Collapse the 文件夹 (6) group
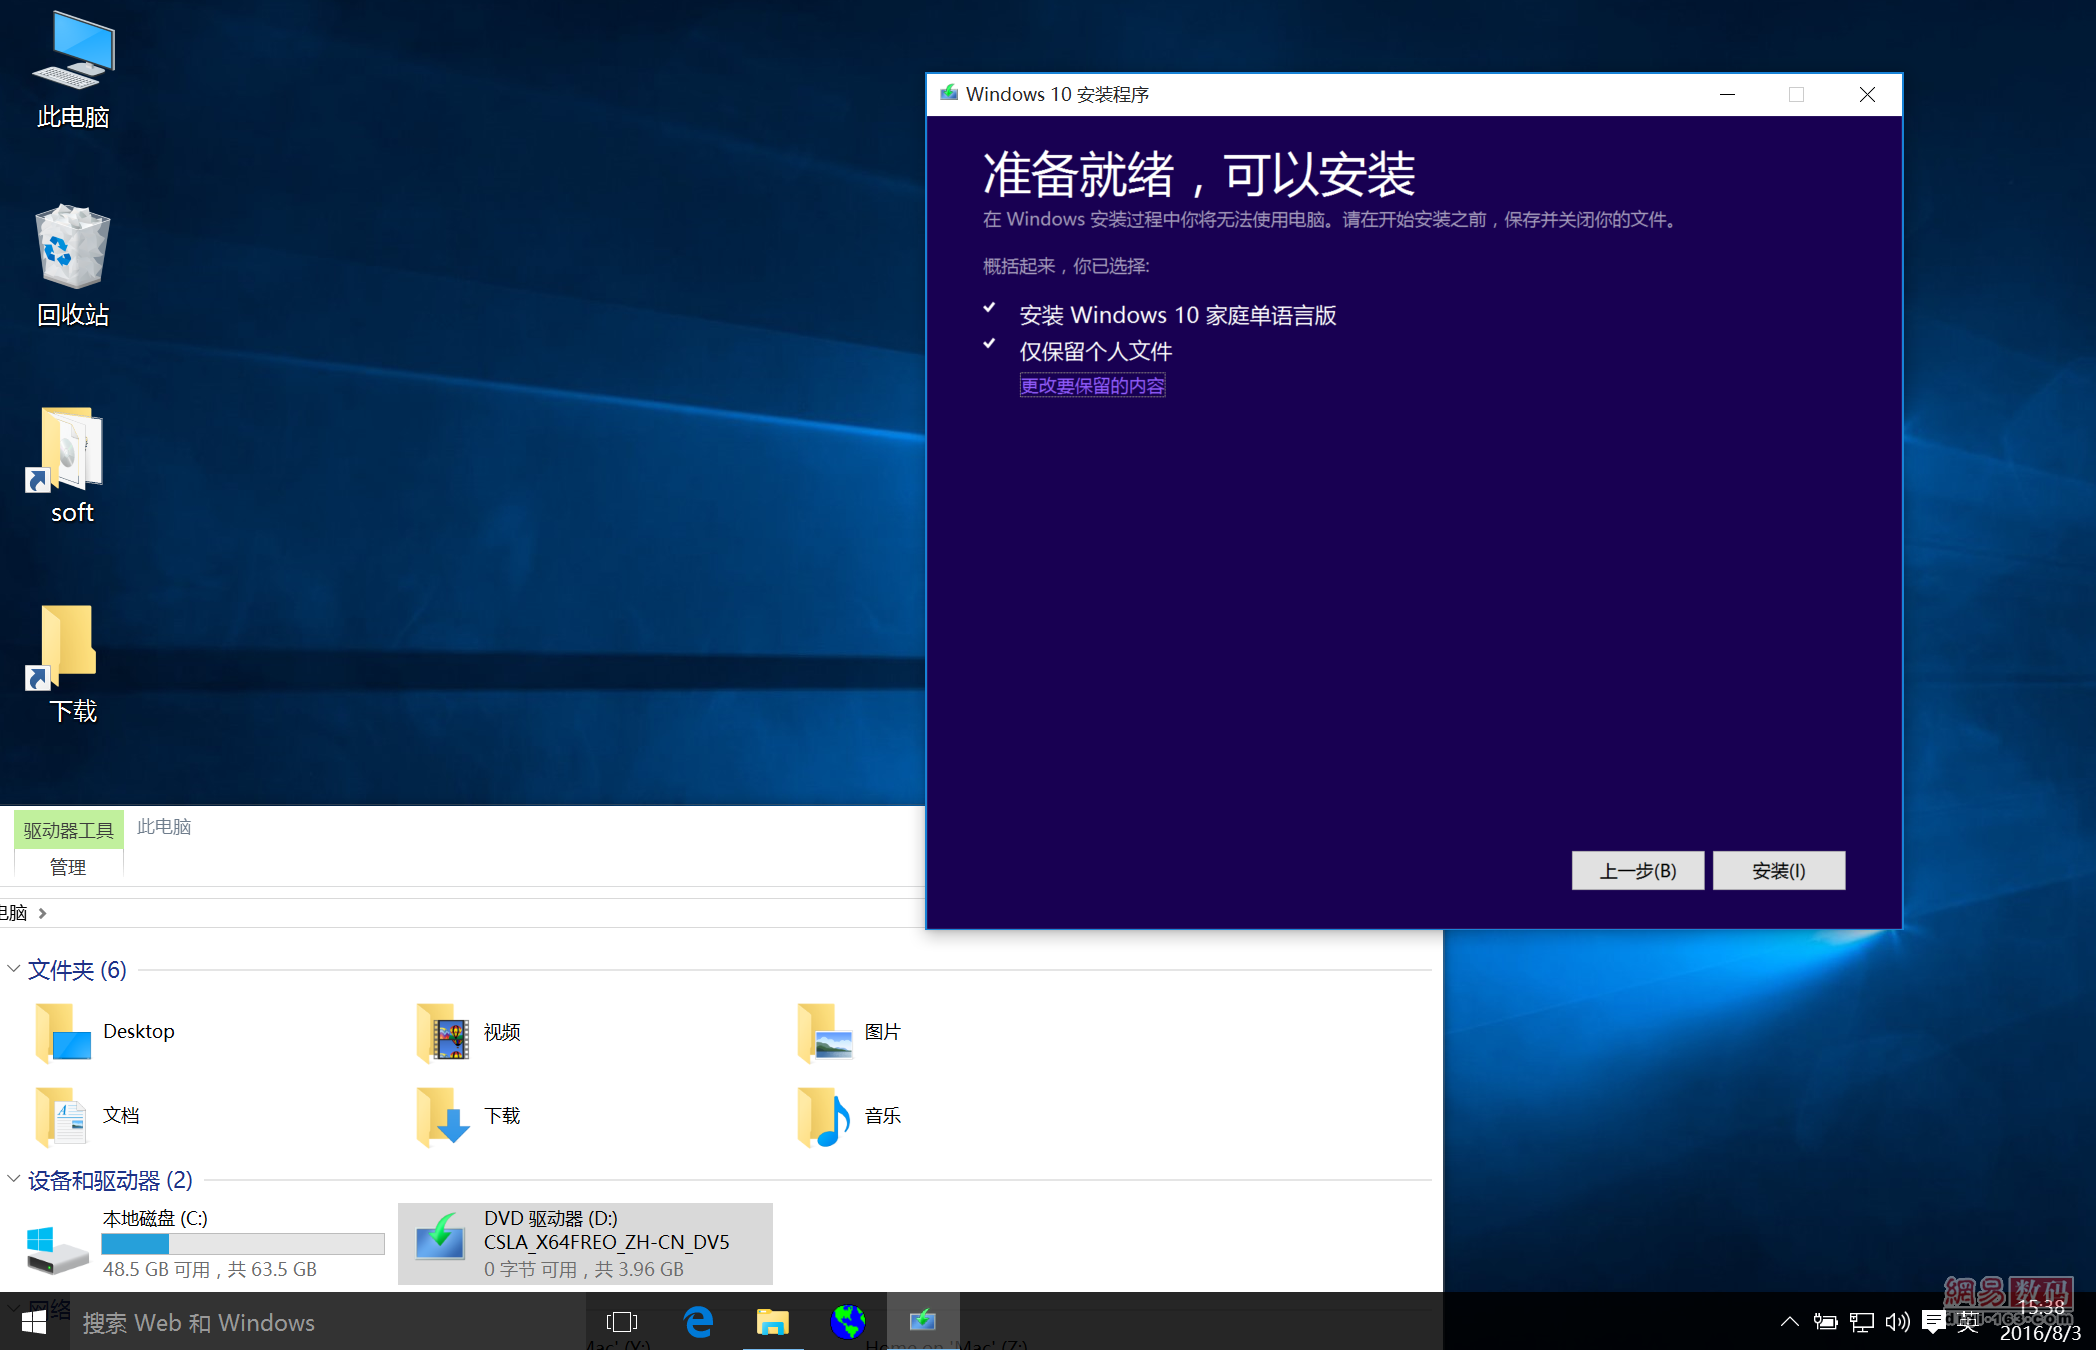The width and height of the screenshot is (2096, 1350). 14,969
